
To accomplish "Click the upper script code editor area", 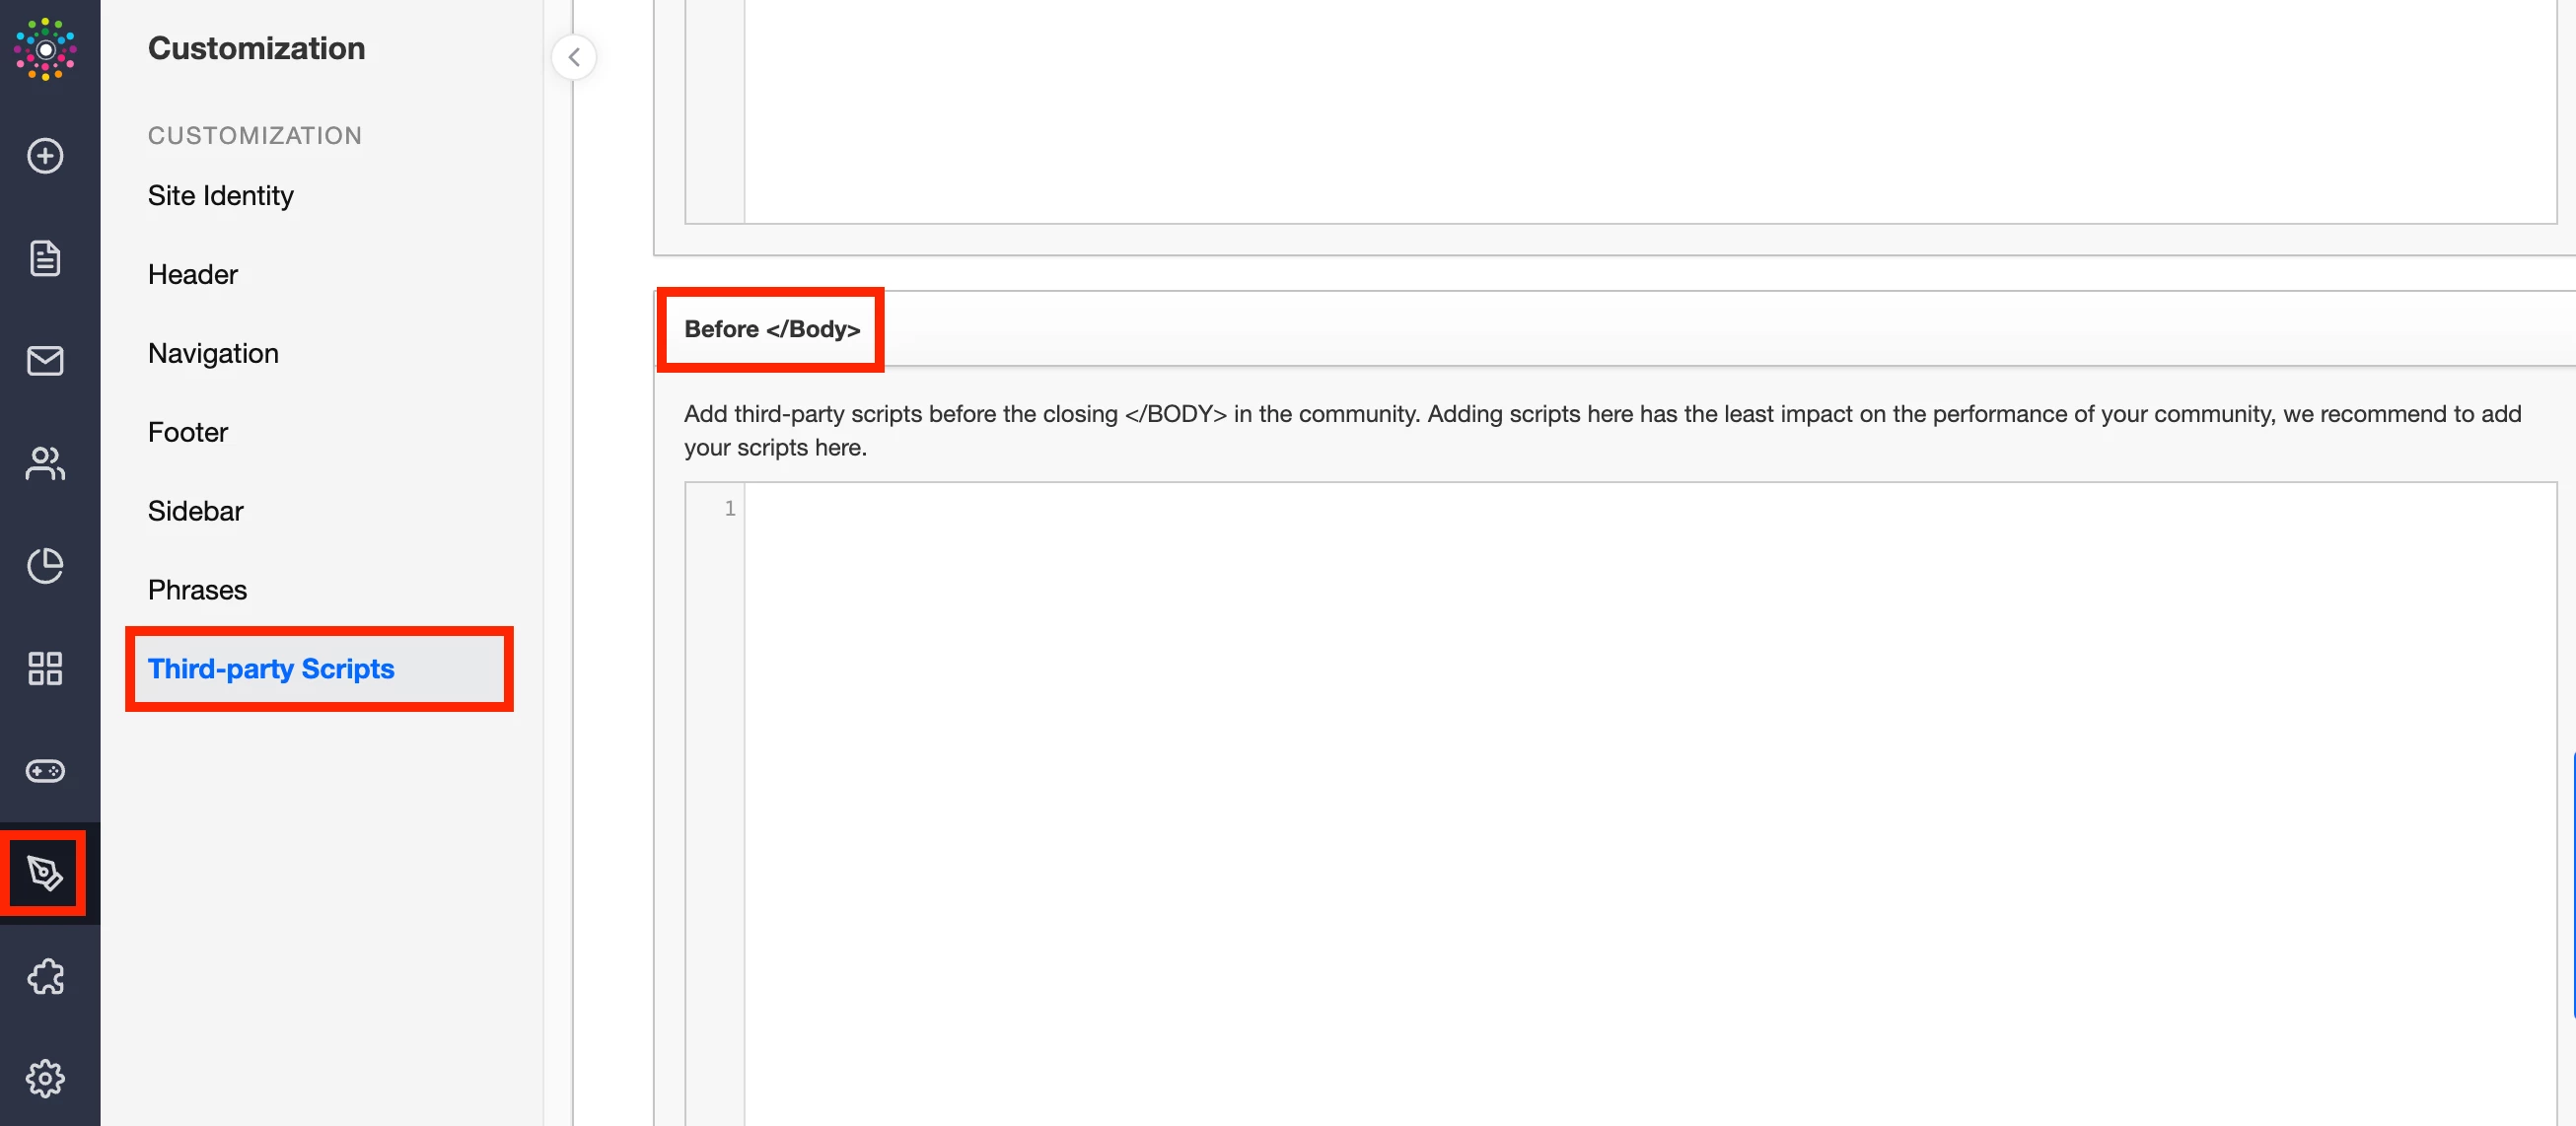I will coord(1650,111).
